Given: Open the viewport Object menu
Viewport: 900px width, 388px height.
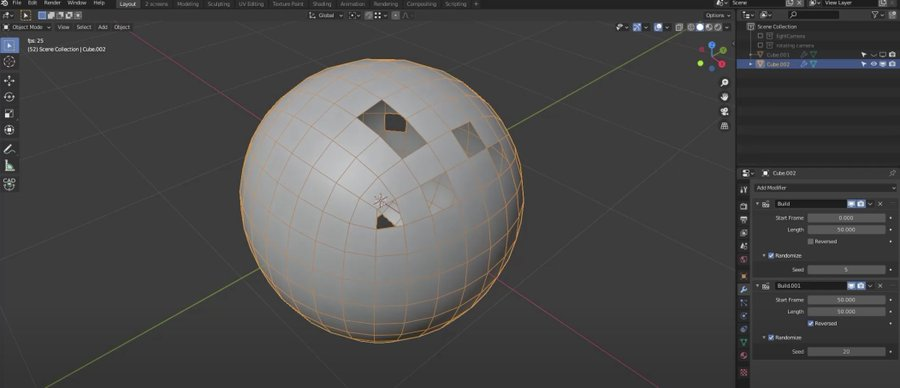Looking at the screenshot, I should pyautogui.click(x=122, y=27).
